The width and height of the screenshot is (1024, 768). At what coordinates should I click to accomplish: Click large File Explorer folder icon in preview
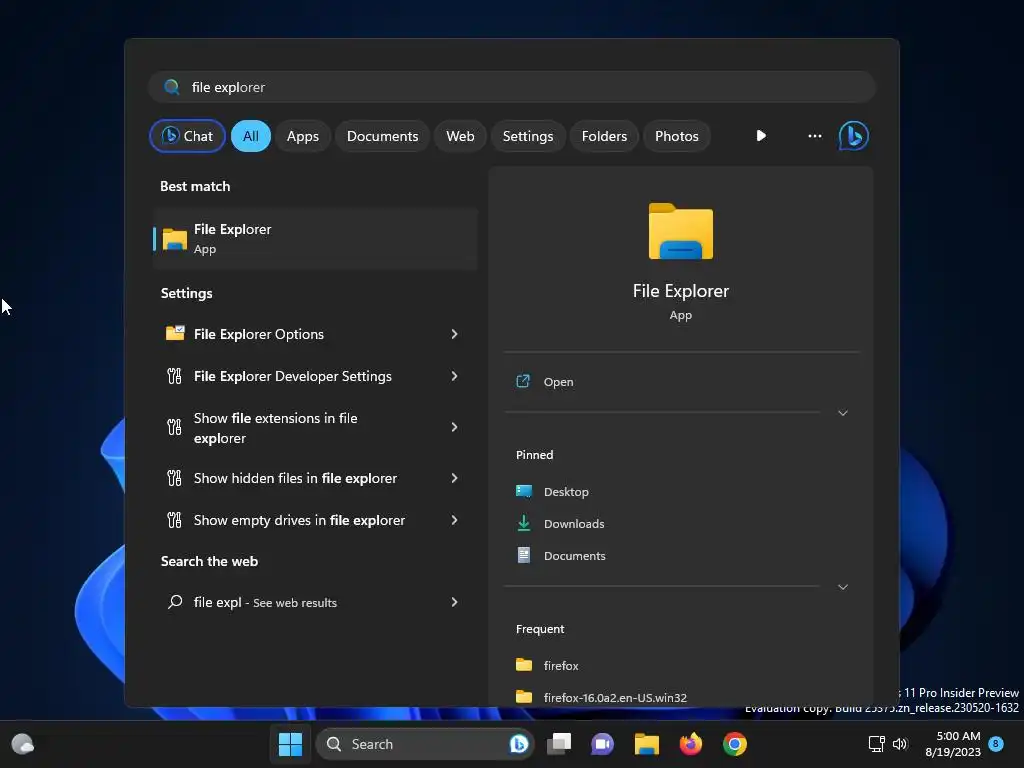[x=680, y=231]
